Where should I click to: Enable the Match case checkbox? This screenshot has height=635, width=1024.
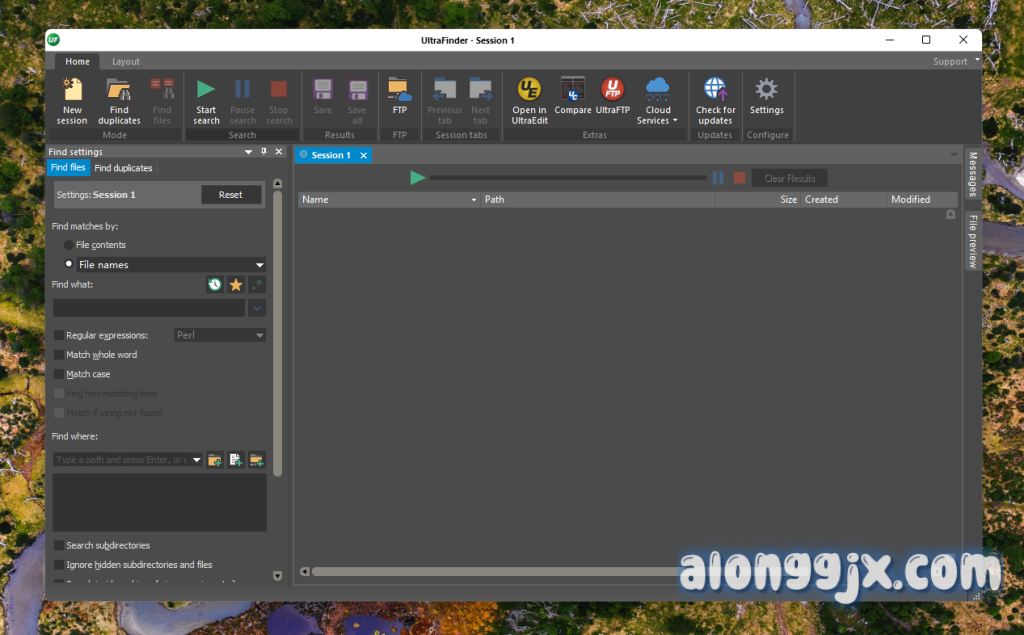(59, 374)
